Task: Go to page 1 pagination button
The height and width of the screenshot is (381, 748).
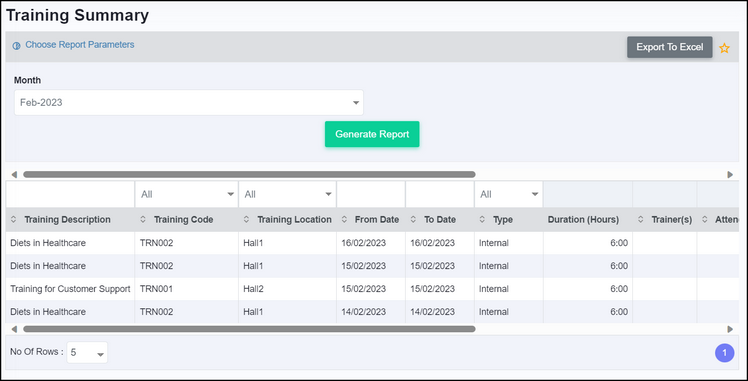Action: point(725,353)
